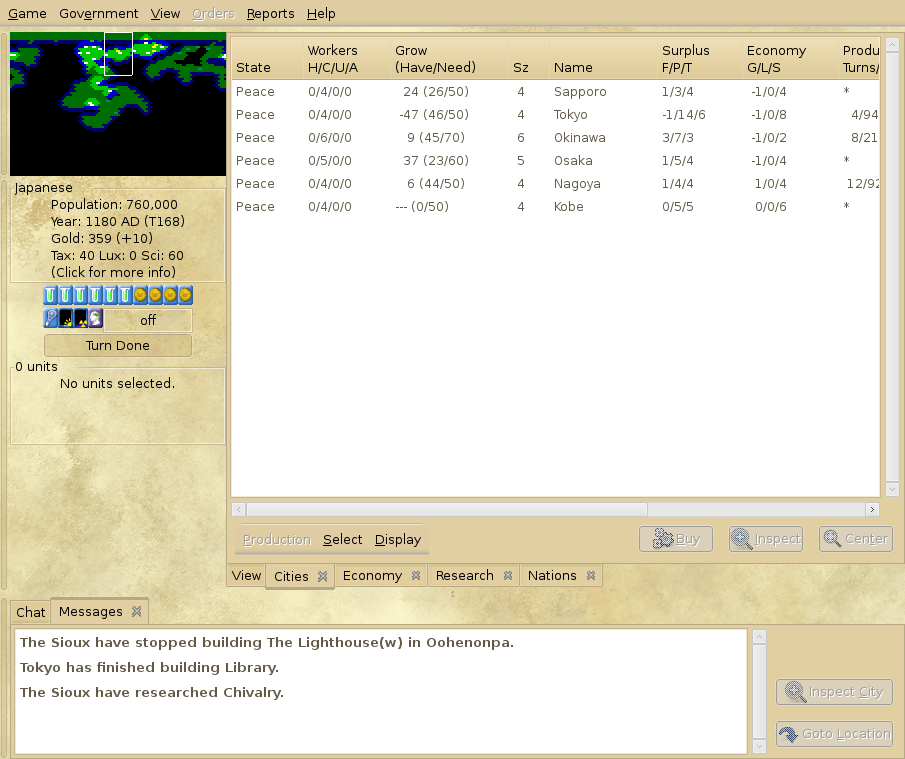
Task: Sort cities by Surplus F/P/T column
Action: pos(700,59)
